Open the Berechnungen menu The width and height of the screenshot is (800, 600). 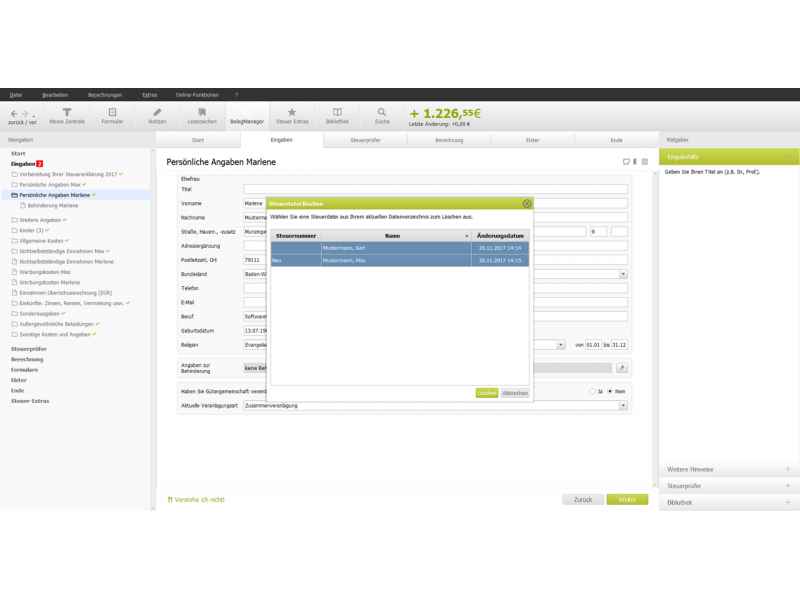point(104,94)
